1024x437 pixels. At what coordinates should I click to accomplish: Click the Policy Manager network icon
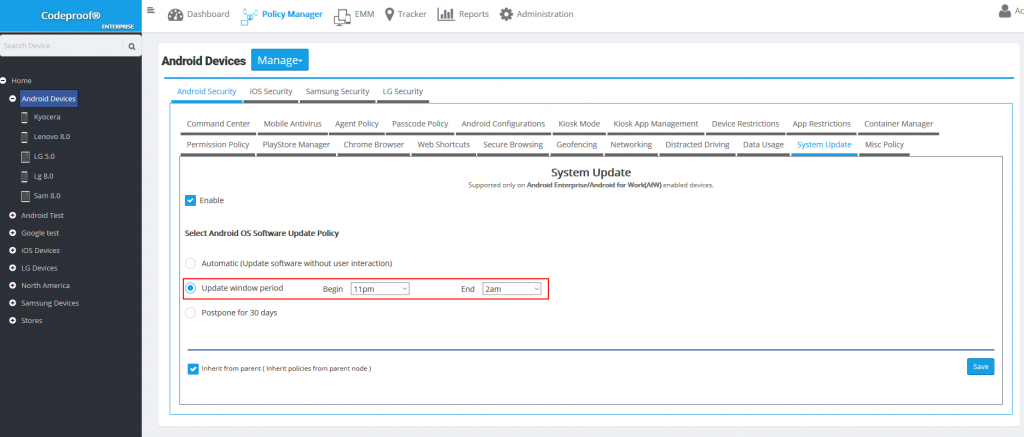click(x=249, y=16)
